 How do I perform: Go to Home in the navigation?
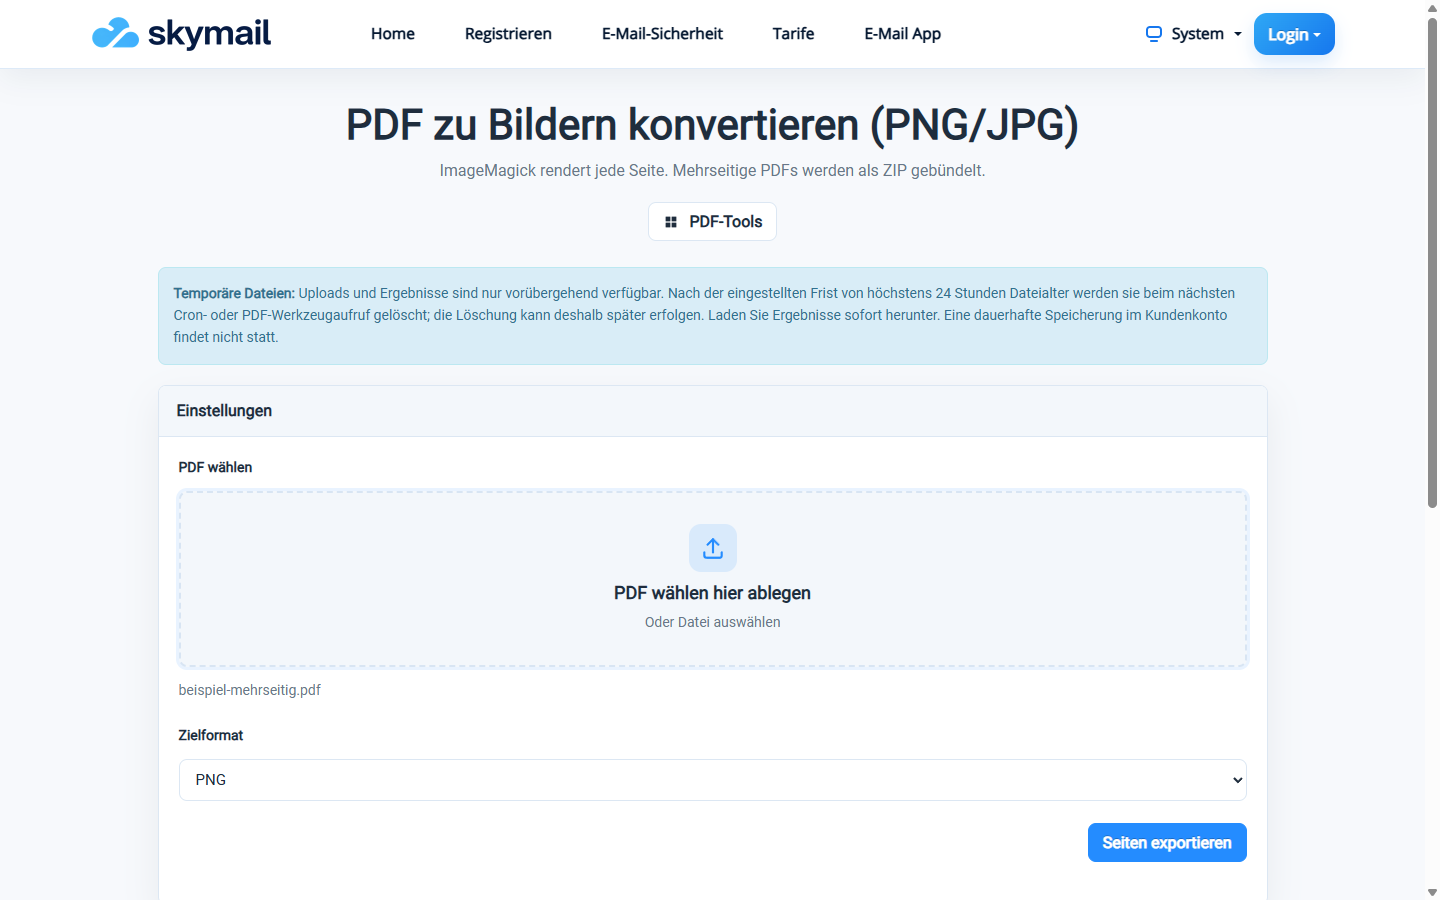coord(393,34)
